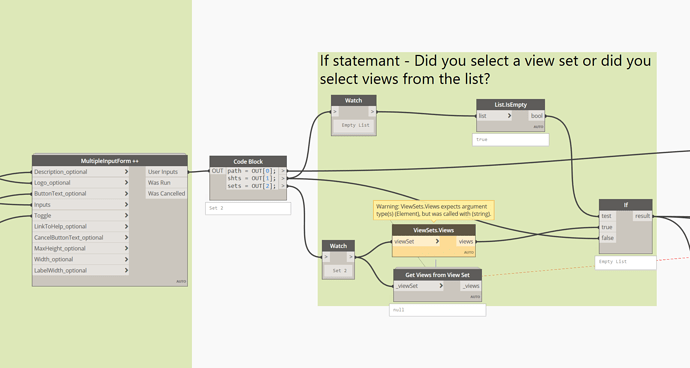The image size is (690, 368).
Task: Click the test input port on If node
Action: 607,216
